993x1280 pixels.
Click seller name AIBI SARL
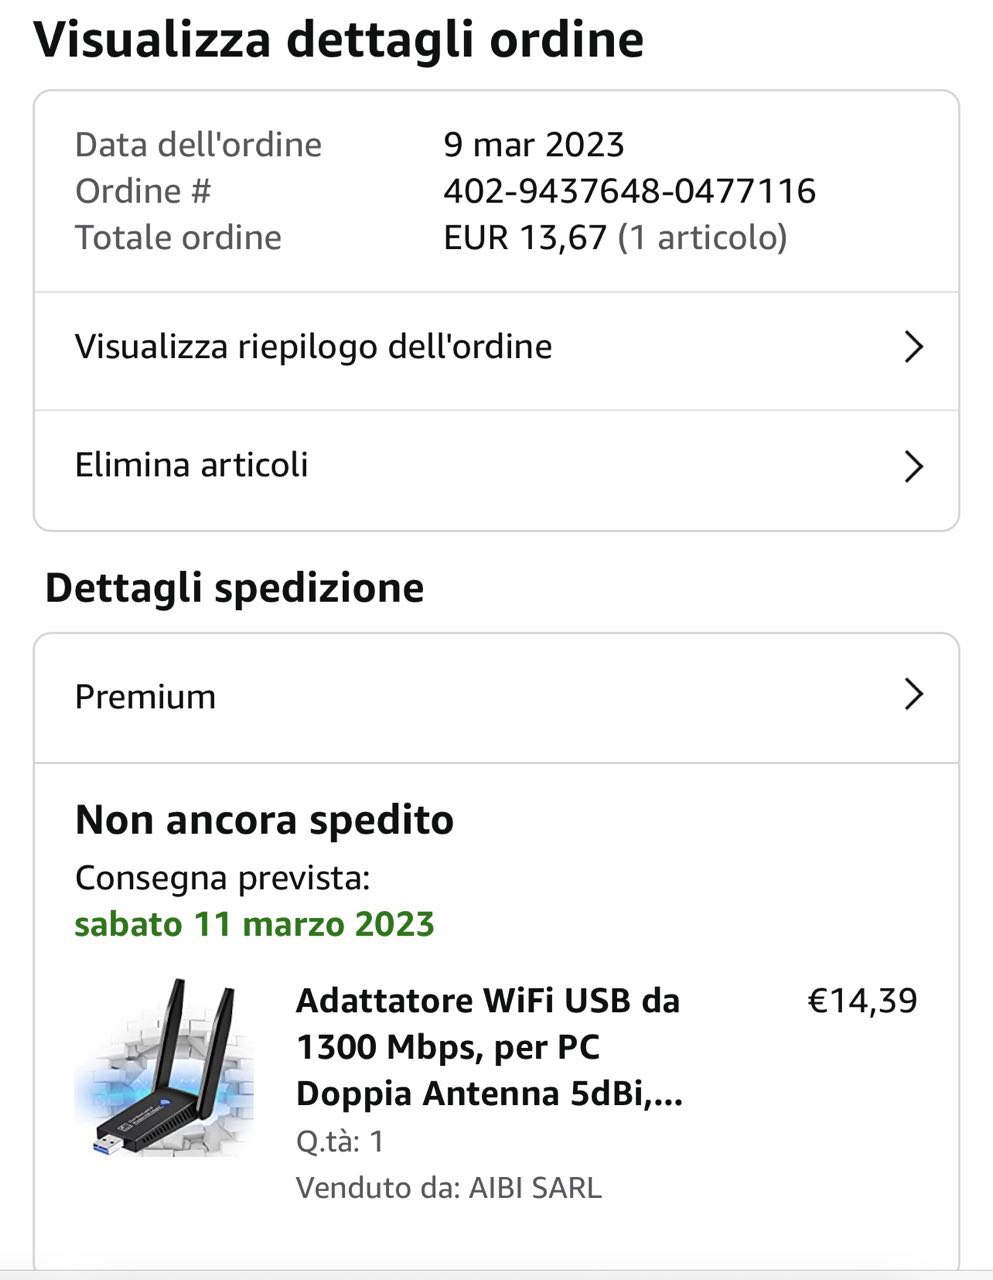coord(535,1188)
